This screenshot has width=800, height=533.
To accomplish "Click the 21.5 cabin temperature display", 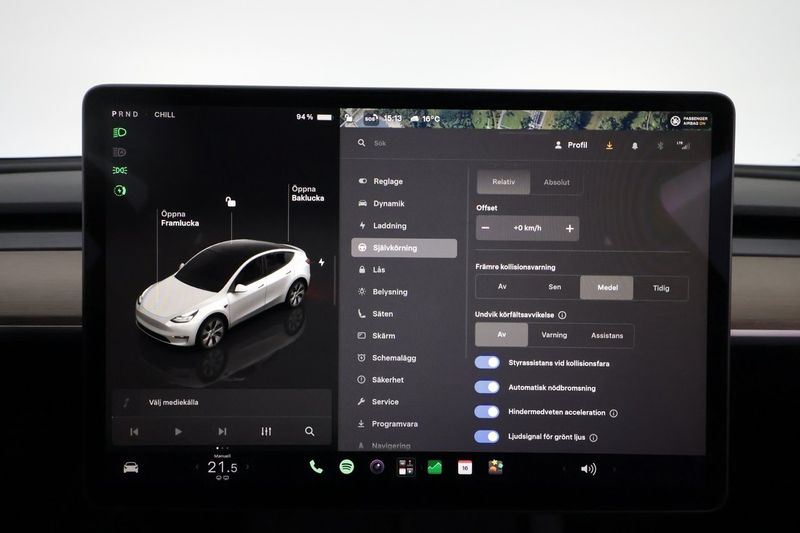I will (222, 467).
